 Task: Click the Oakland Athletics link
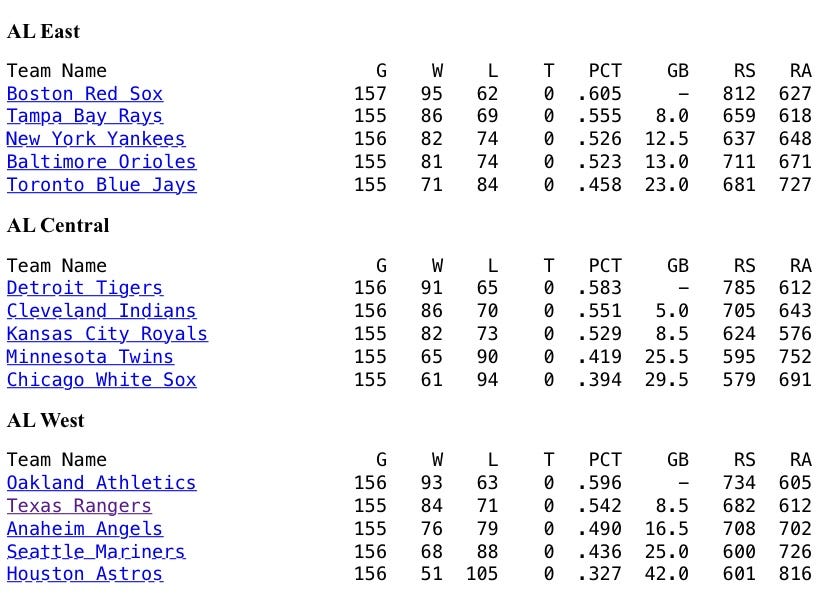click(101, 483)
